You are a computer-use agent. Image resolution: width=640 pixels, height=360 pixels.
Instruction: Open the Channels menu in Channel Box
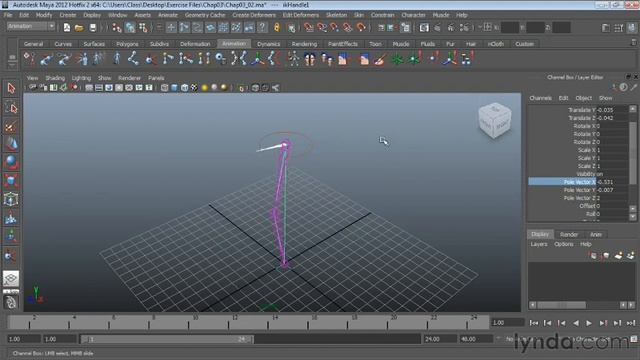(540, 98)
